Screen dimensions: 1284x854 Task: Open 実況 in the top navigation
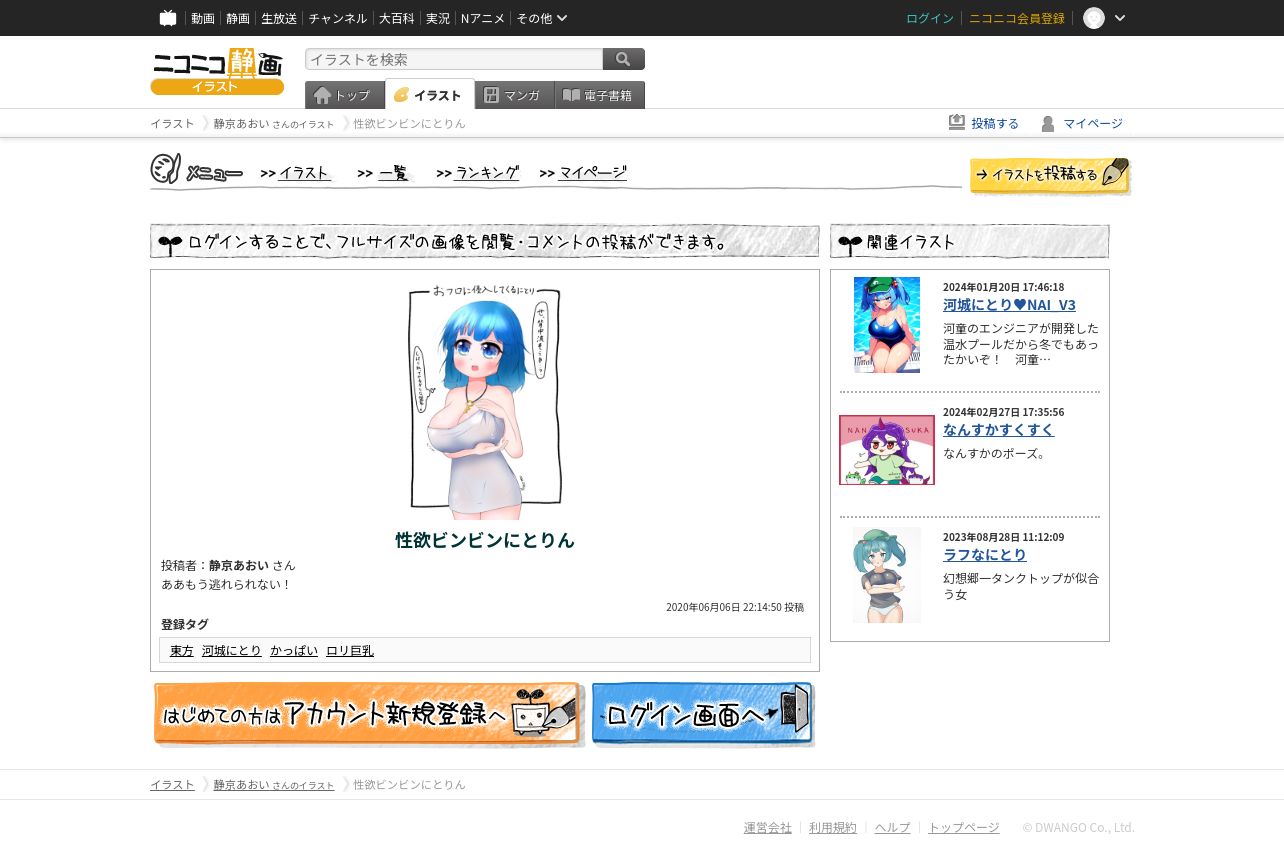click(438, 18)
